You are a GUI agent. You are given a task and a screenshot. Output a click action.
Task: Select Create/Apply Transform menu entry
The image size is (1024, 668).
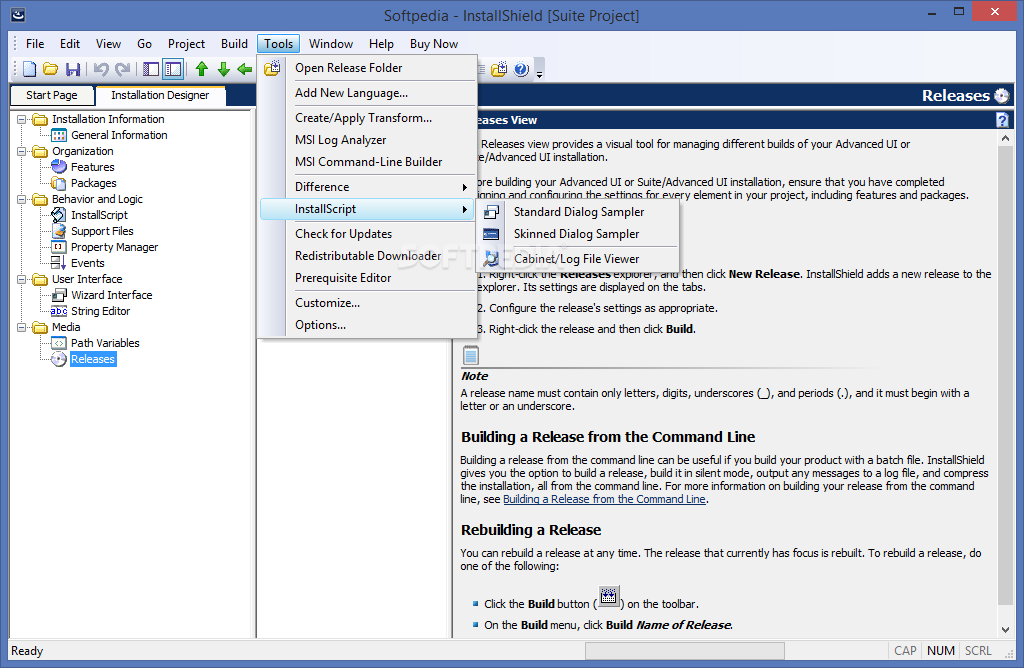coord(367,118)
